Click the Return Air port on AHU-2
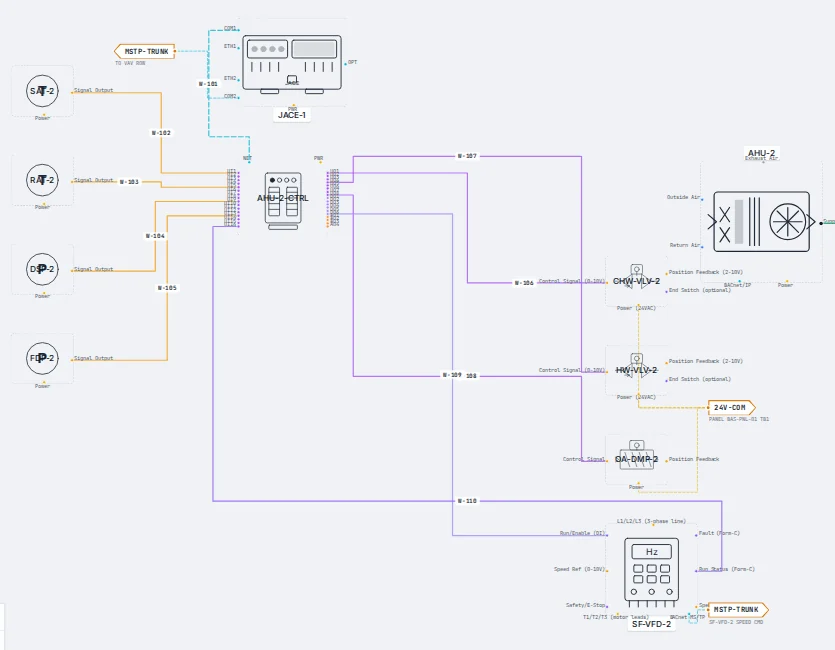This screenshot has width=835, height=650. click(x=702, y=247)
